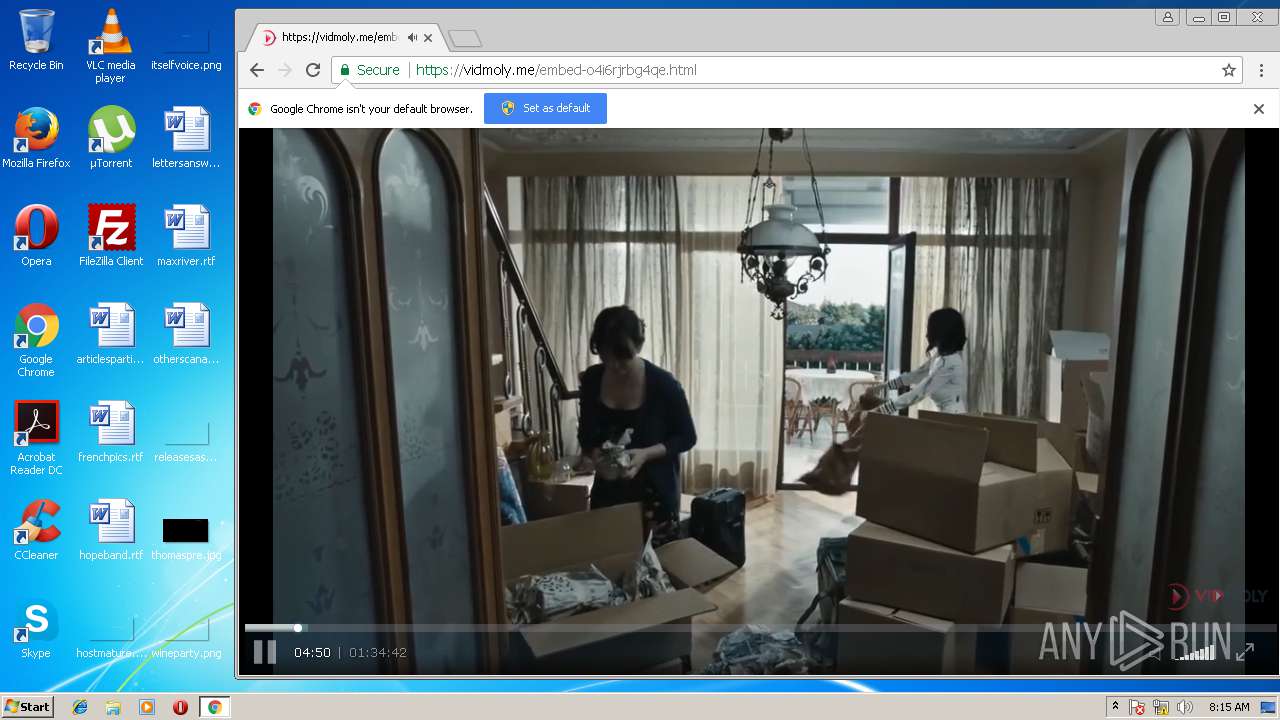Viewport: 1280px width, 720px height.
Task: Enter fullscreen mode in the video player
Action: [x=1245, y=652]
